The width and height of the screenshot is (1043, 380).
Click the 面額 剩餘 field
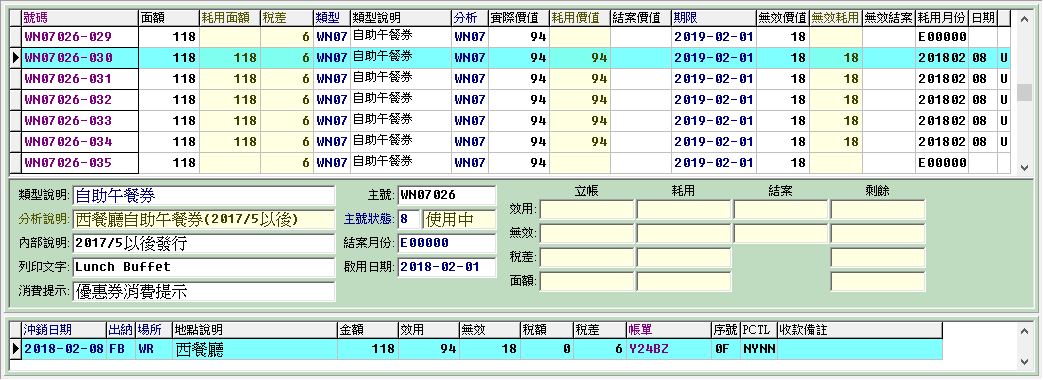(x=878, y=282)
